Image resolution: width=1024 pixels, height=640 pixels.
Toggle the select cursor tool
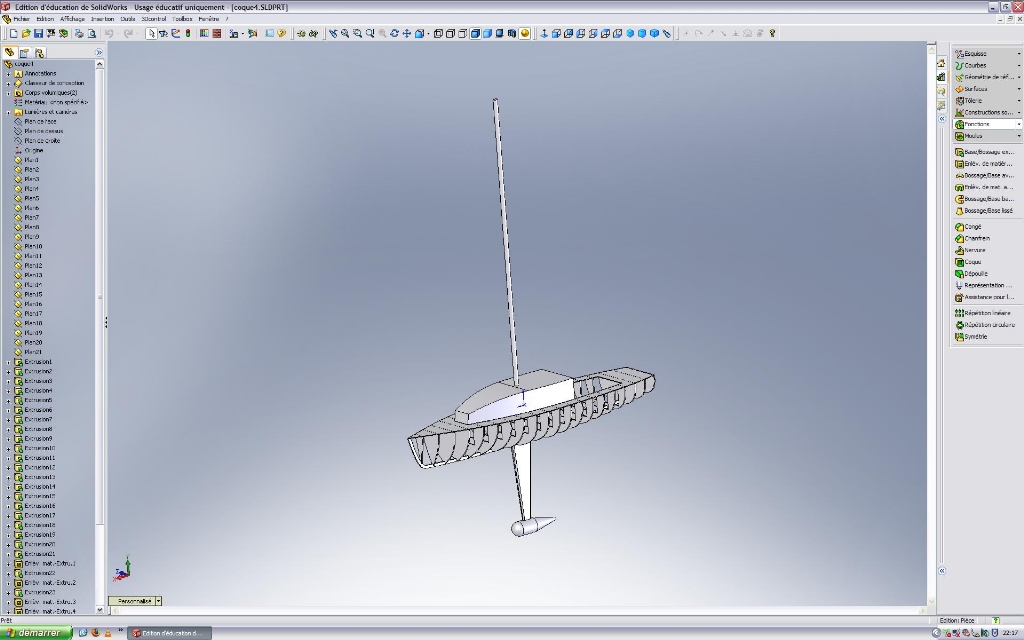(151, 33)
